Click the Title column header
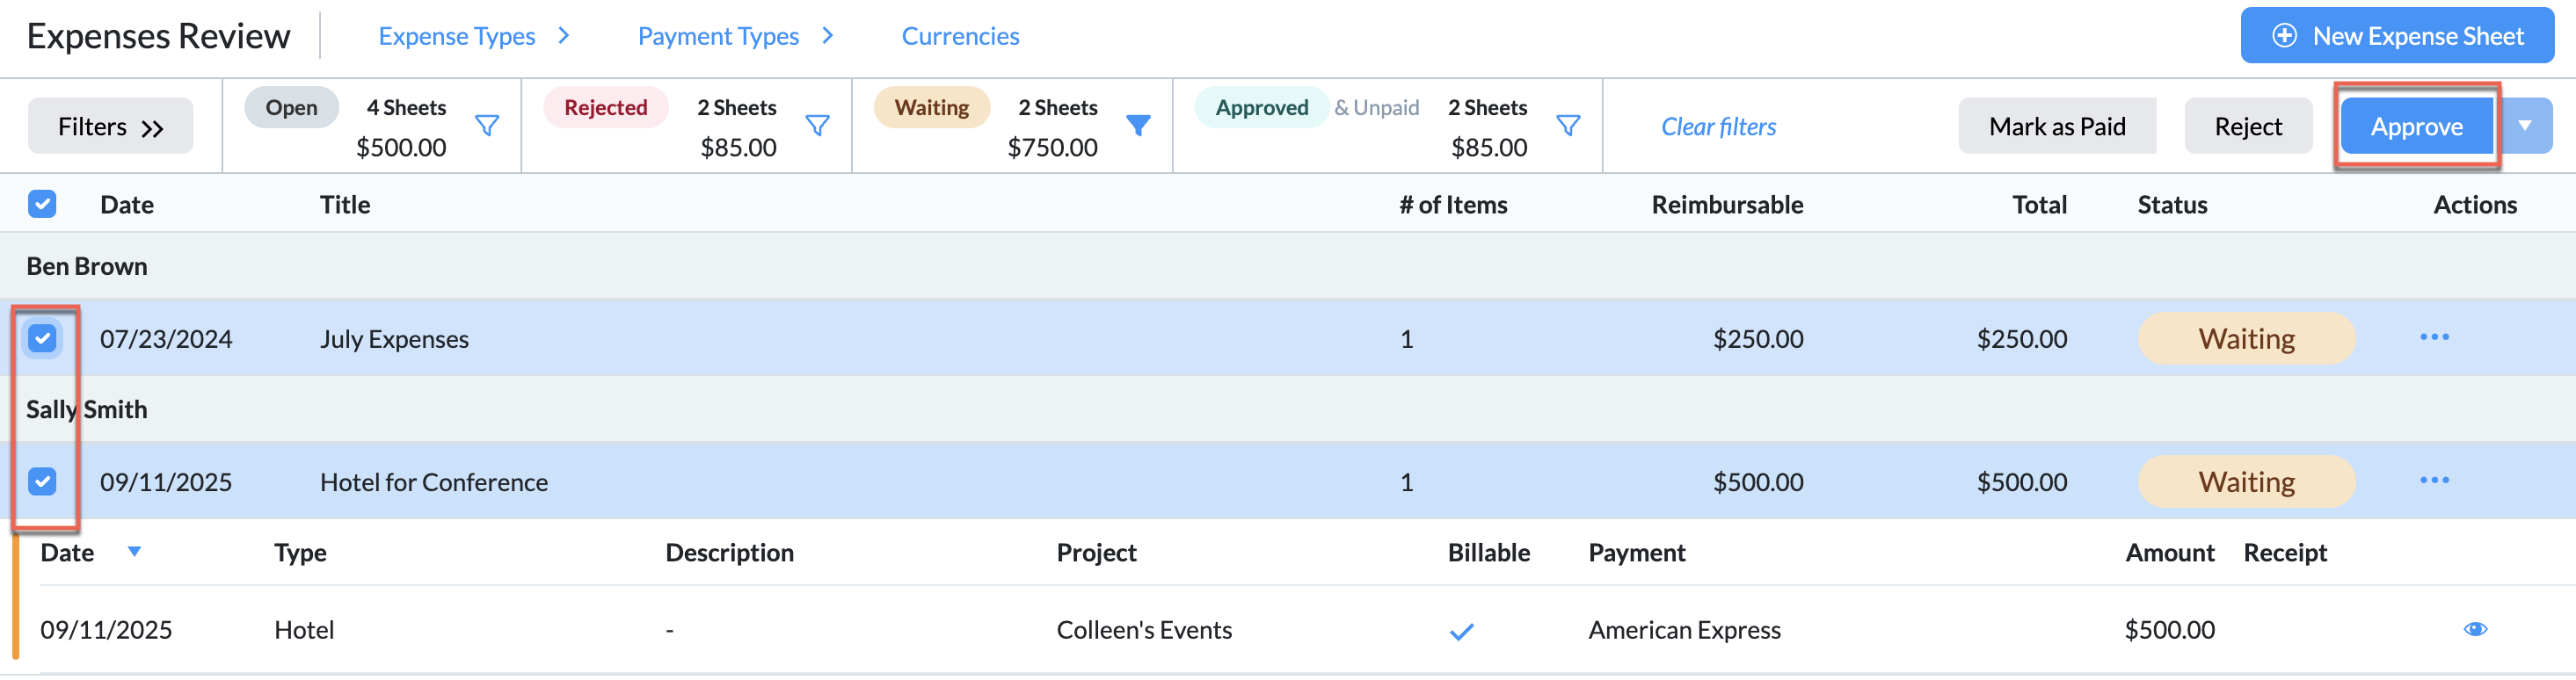This screenshot has height=680, width=2576. tap(345, 204)
